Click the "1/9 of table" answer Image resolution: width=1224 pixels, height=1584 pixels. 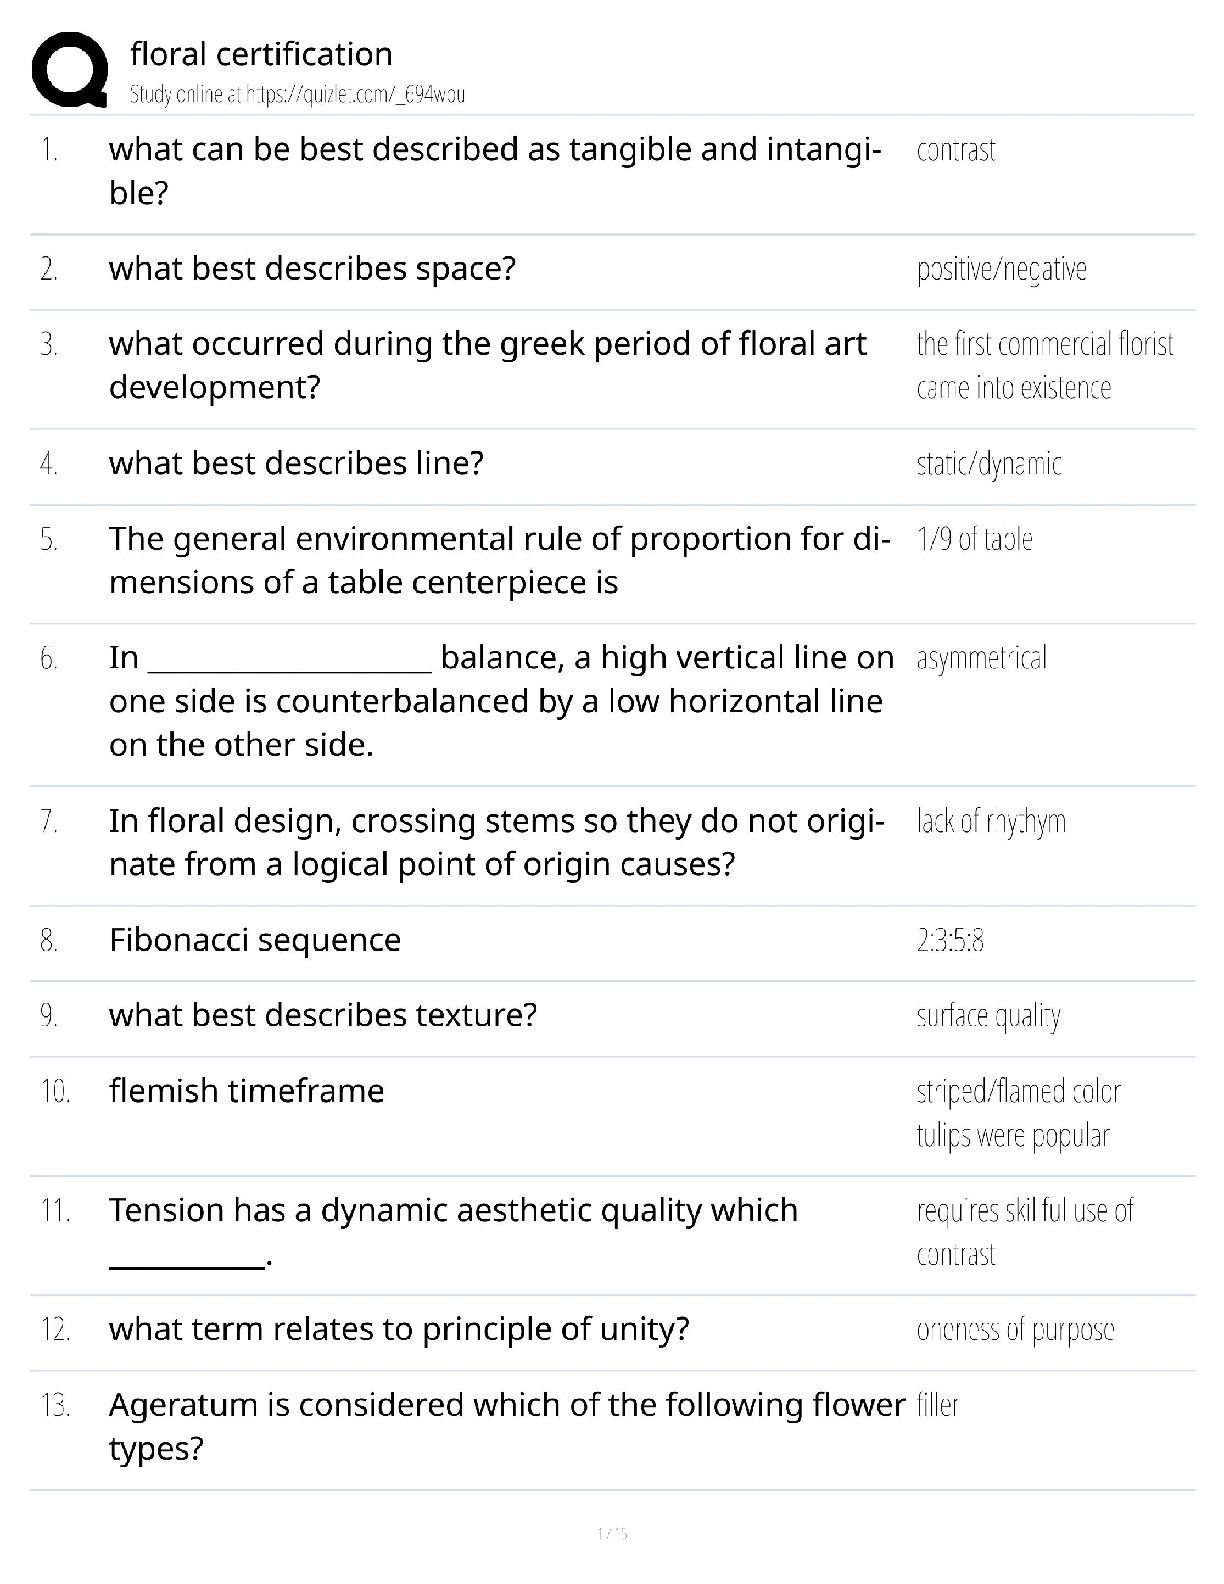coord(974,540)
